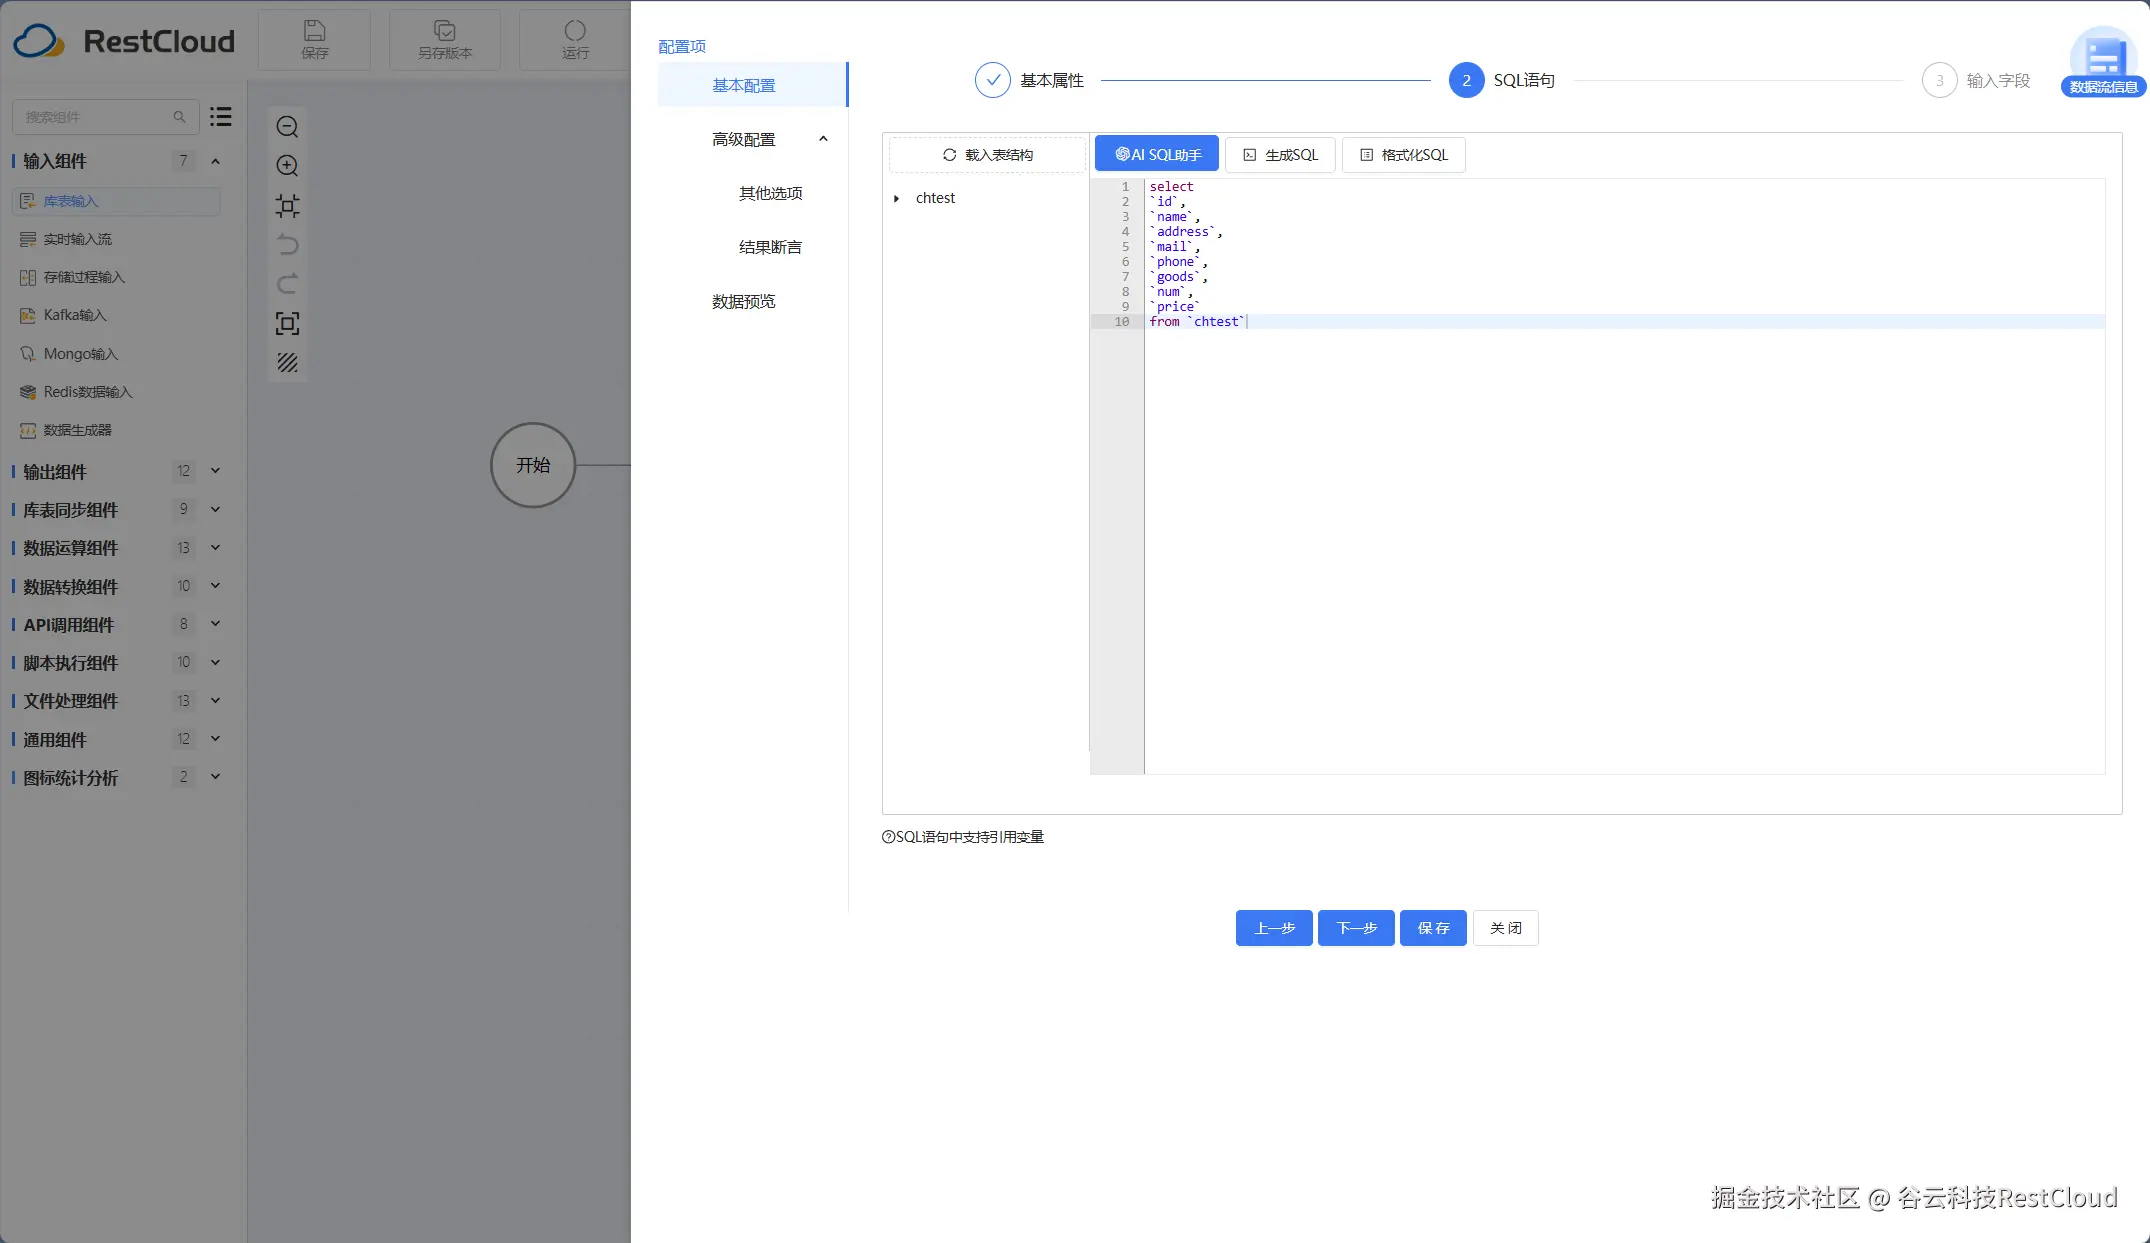Open the data flow info icon
The width and height of the screenshot is (2150, 1243).
click(2103, 63)
